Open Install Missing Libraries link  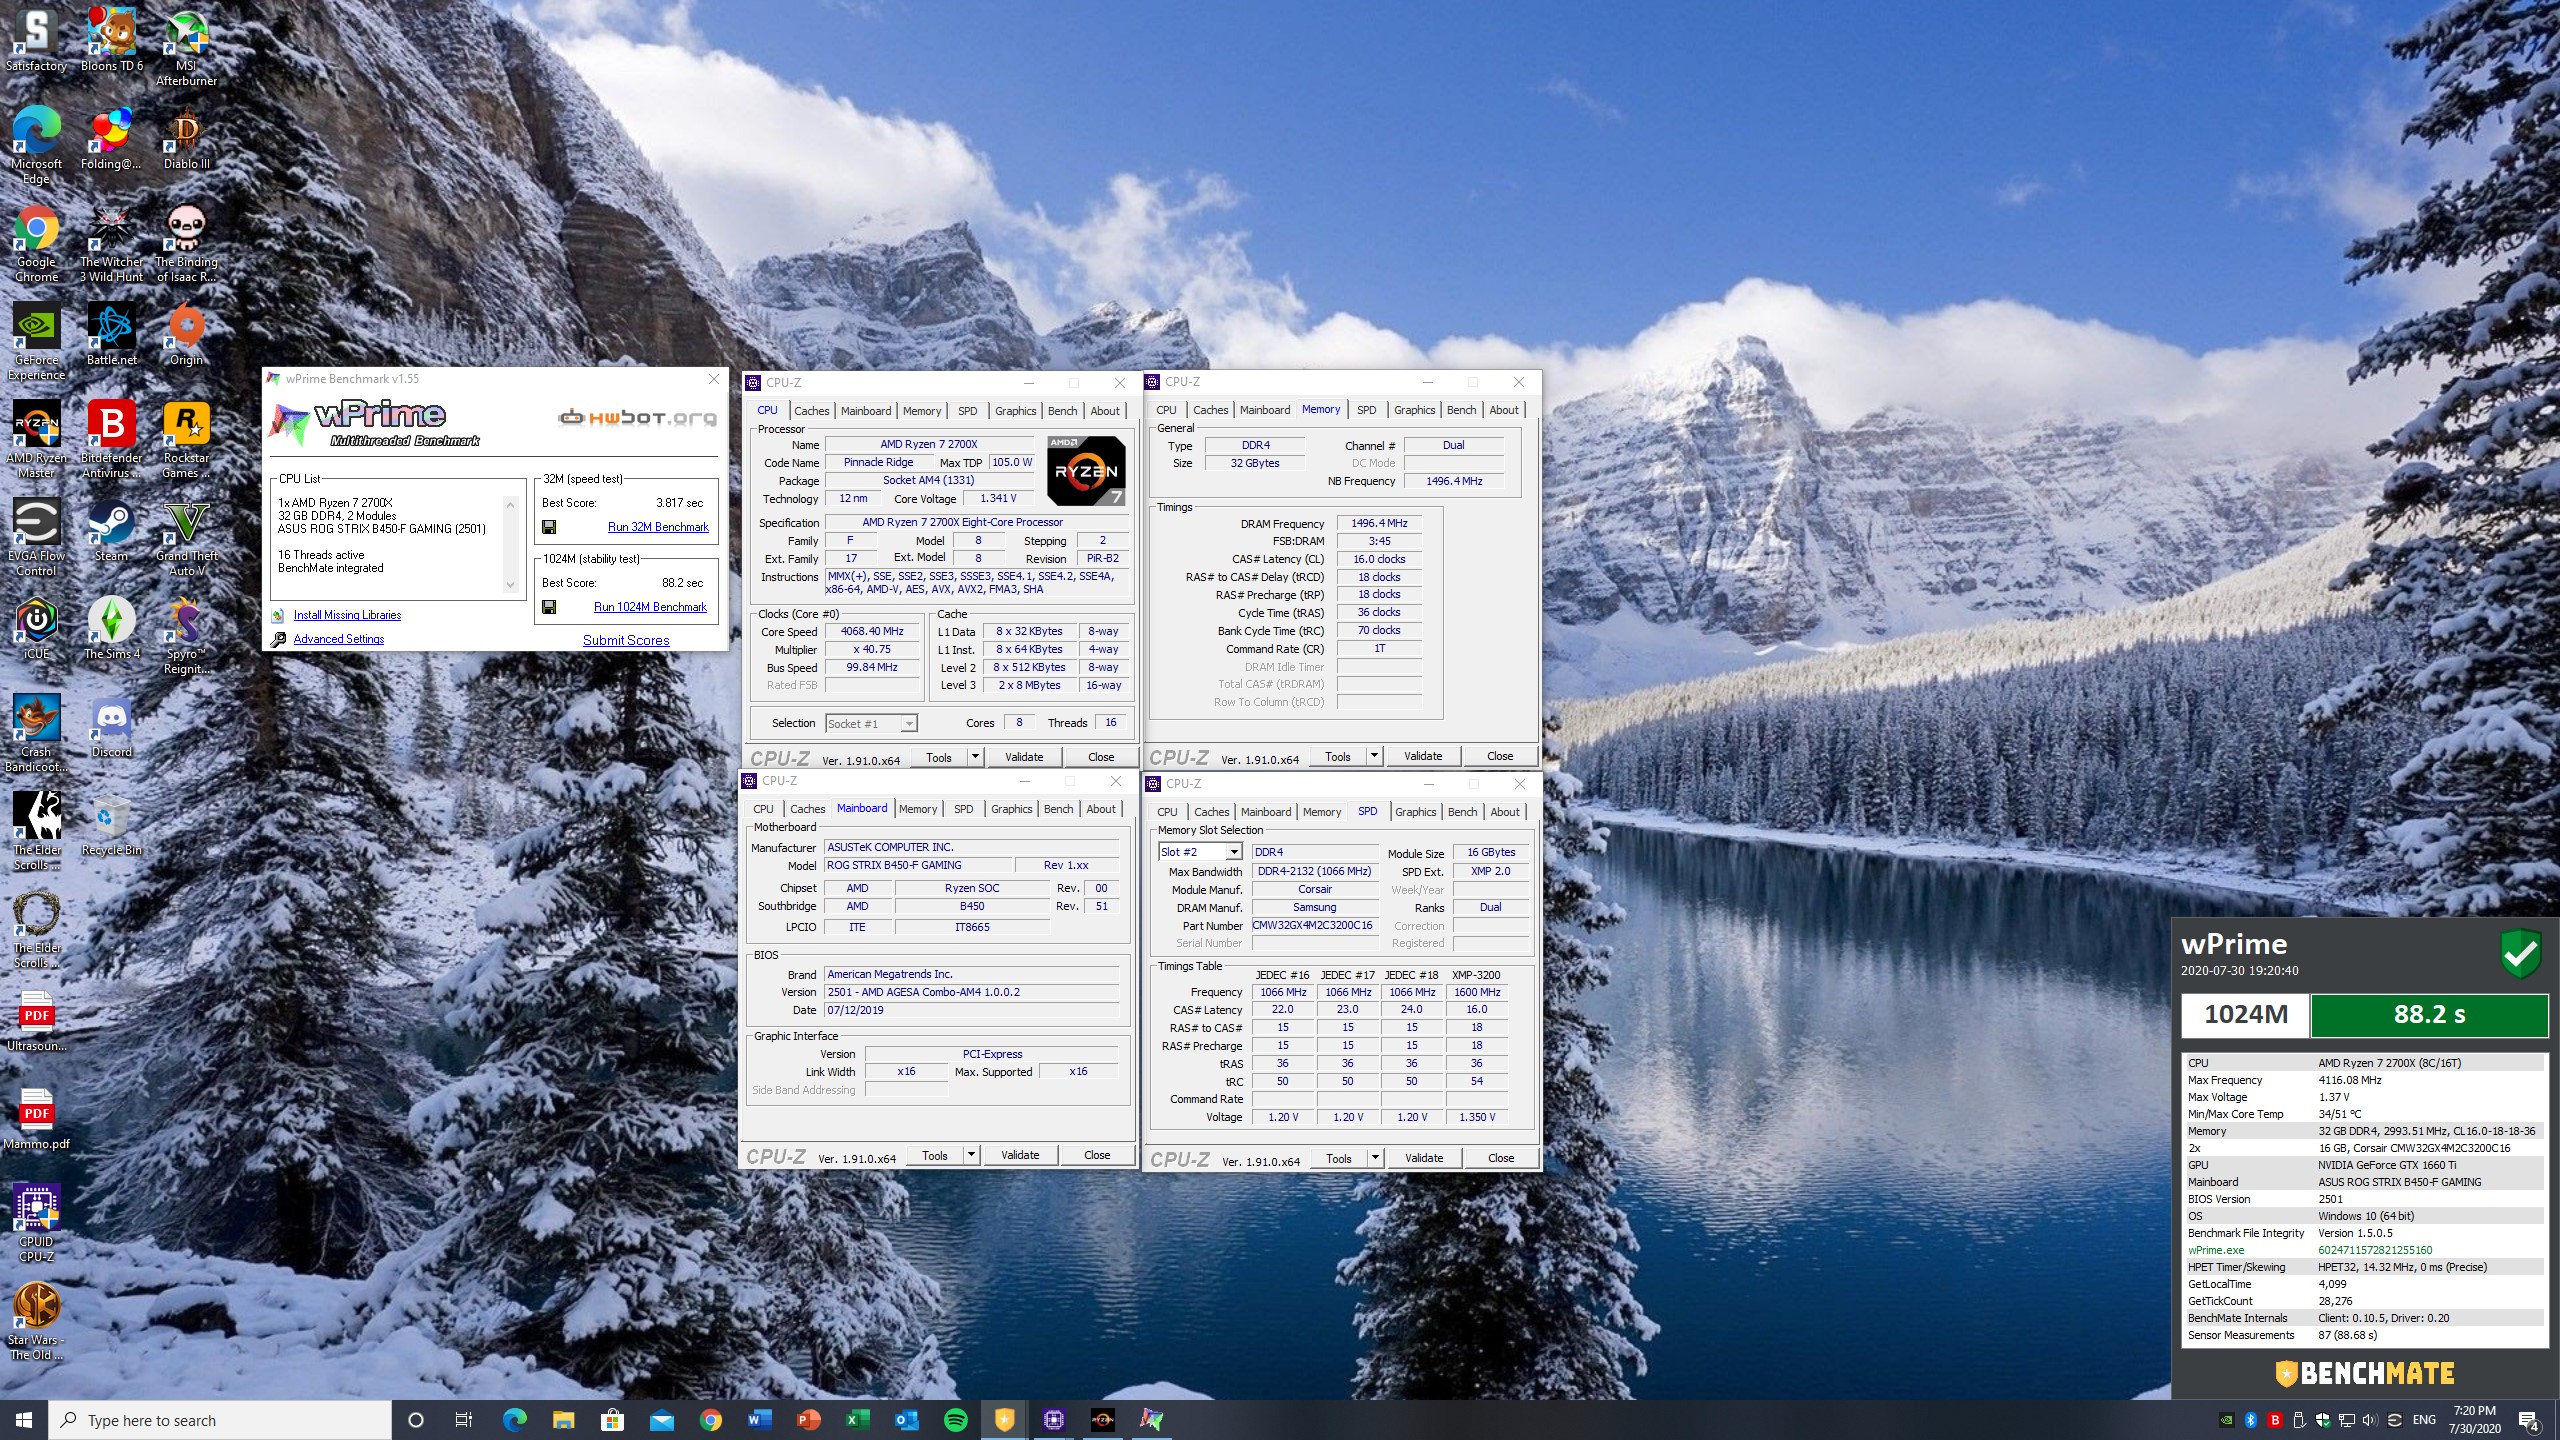point(347,615)
